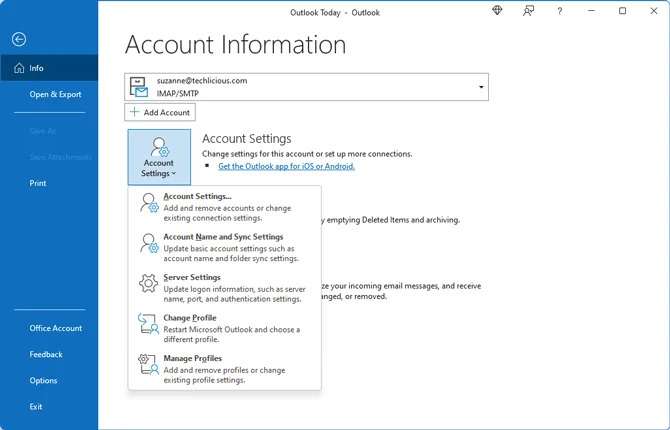Screen dimensions: 670x430
Task: Click the diamond premium icon in title bar
Action: click(497, 11)
